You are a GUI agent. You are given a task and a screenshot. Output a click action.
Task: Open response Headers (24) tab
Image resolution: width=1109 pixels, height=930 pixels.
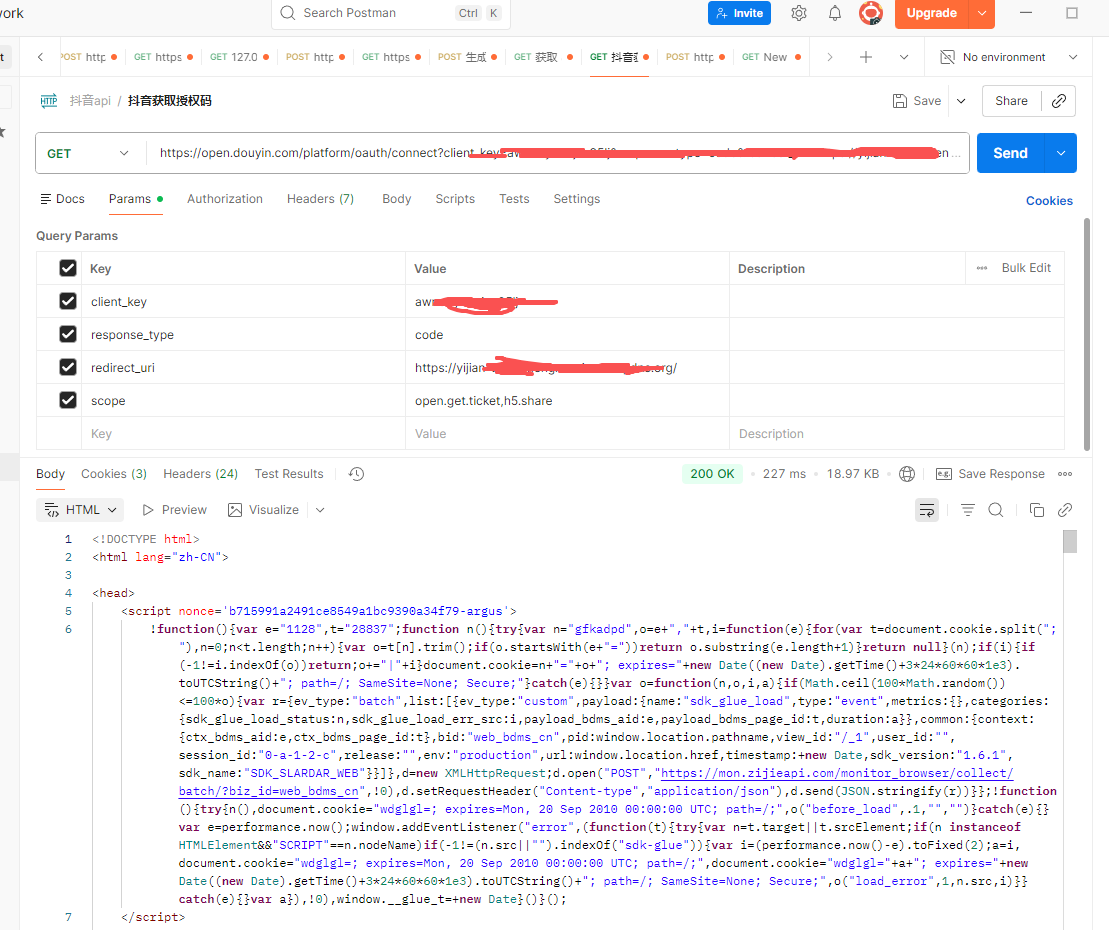(200, 474)
